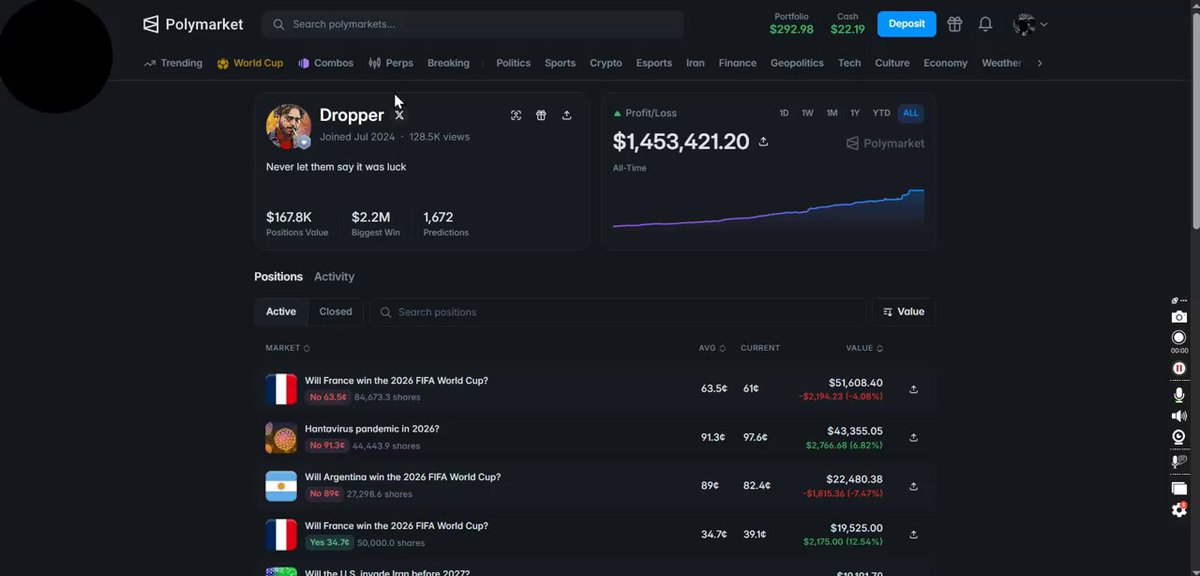Viewport: 1200px width, 576px height.
Task: Open the Hantavirus pandemic in 2026 market
Action: click(372, 429)
